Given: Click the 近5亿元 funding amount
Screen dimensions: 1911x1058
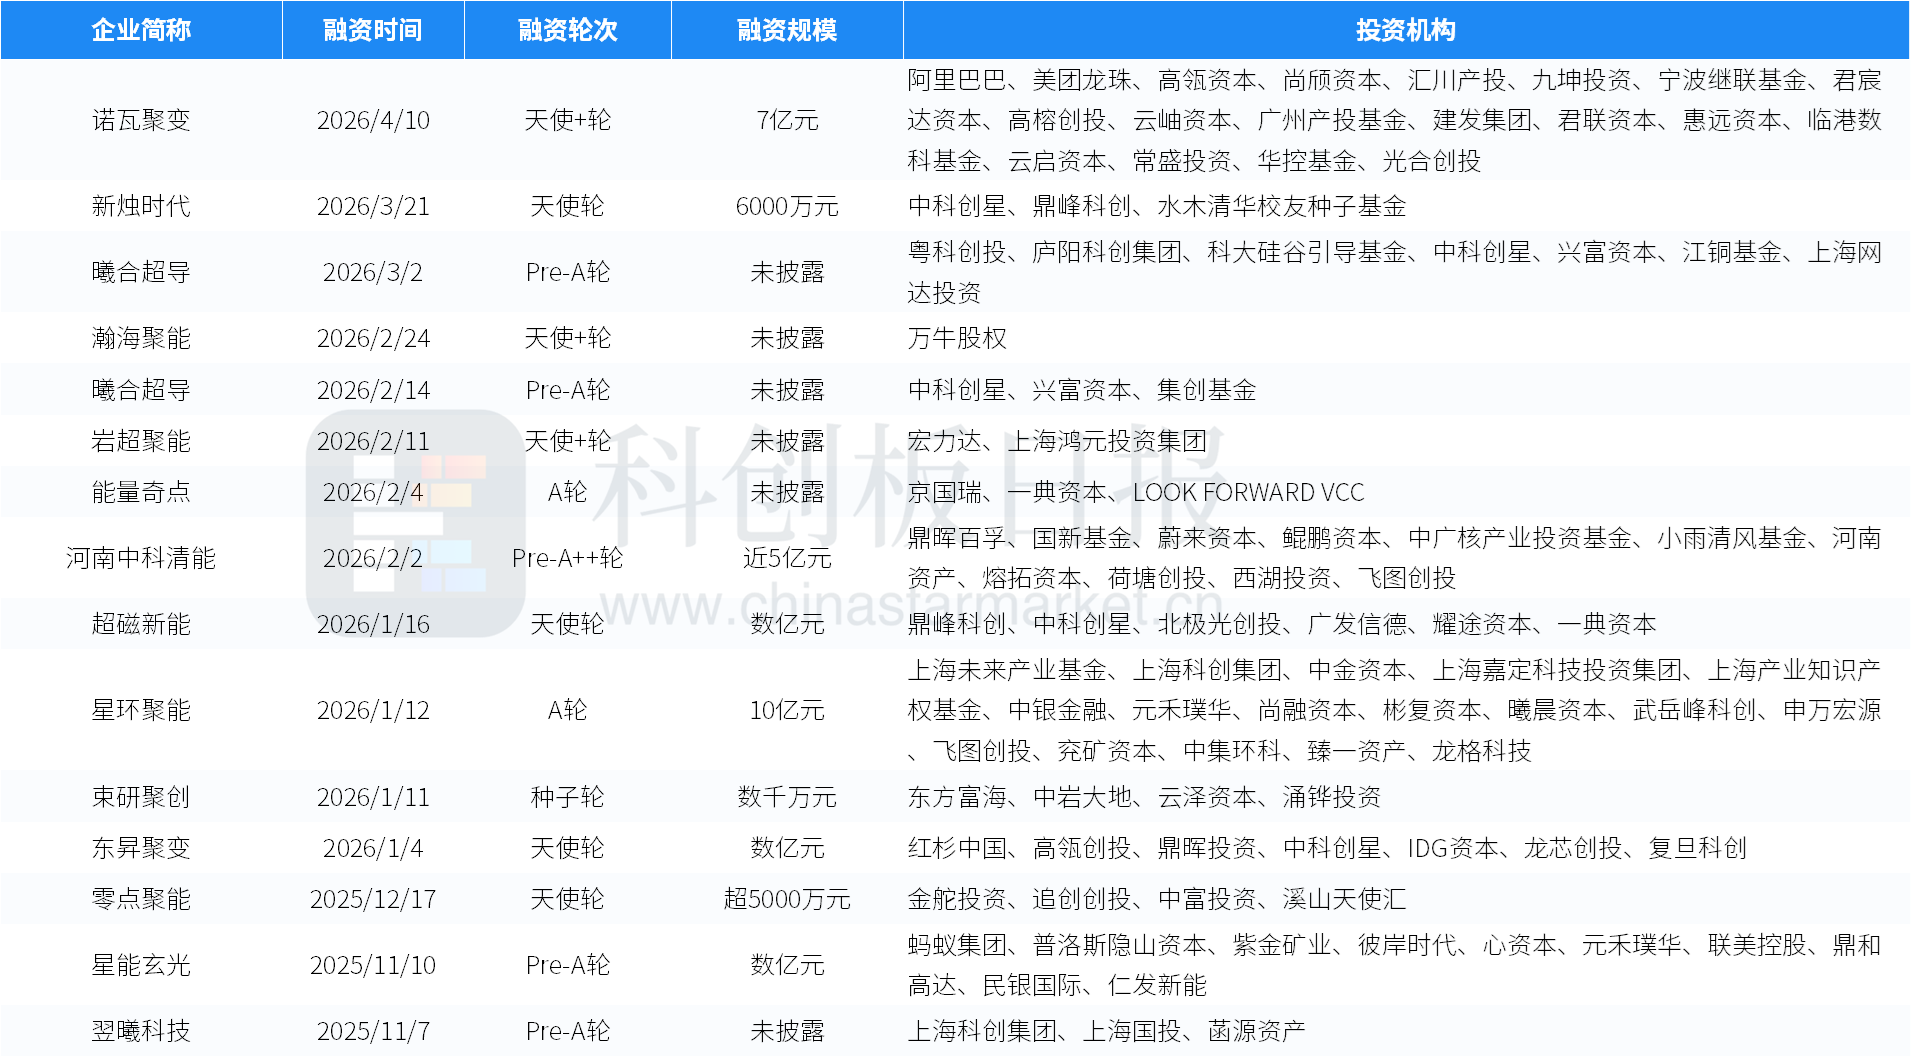Looking at the screenshot, I should coord(787,558).
